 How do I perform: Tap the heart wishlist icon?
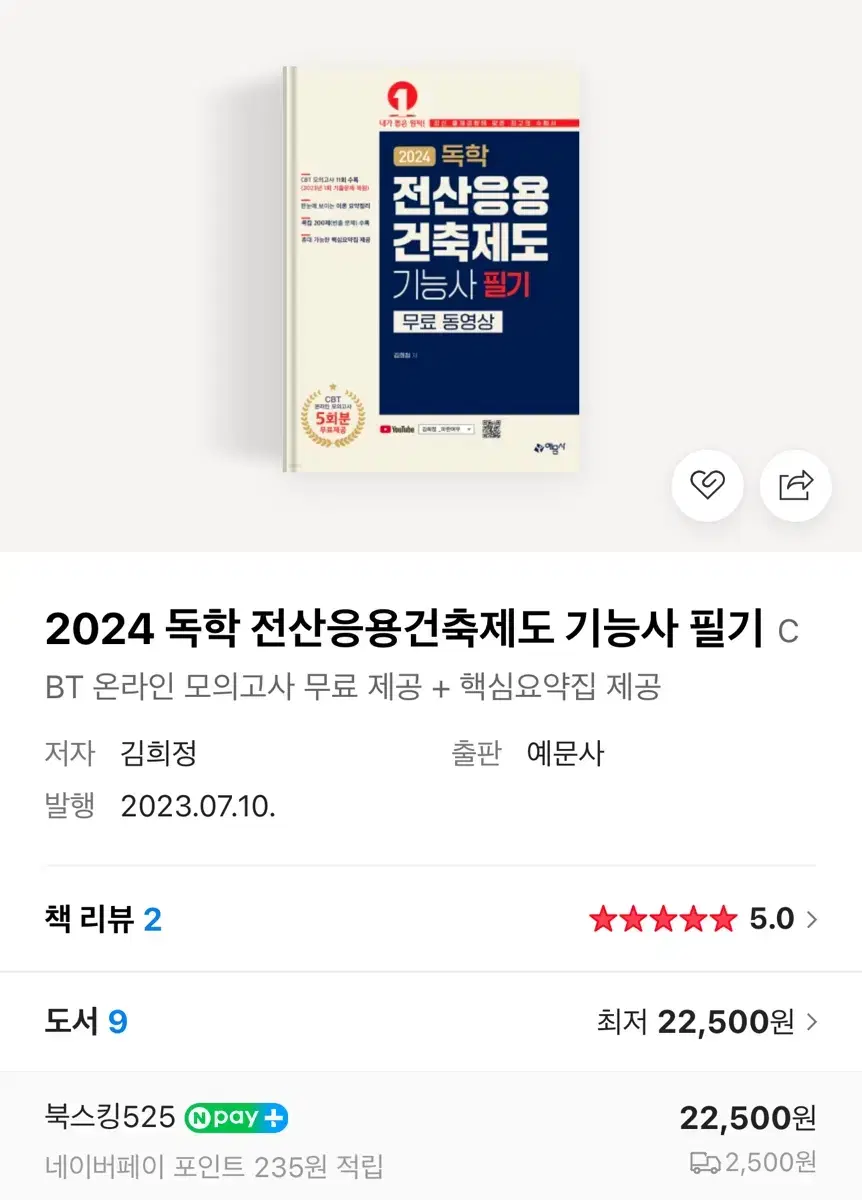tap(707, 486)
